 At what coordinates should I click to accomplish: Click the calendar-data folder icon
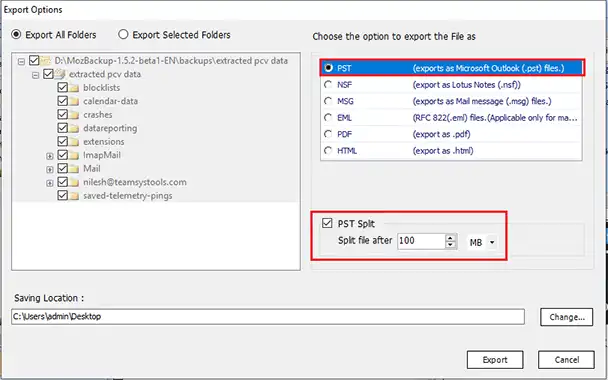click(74, 101)
